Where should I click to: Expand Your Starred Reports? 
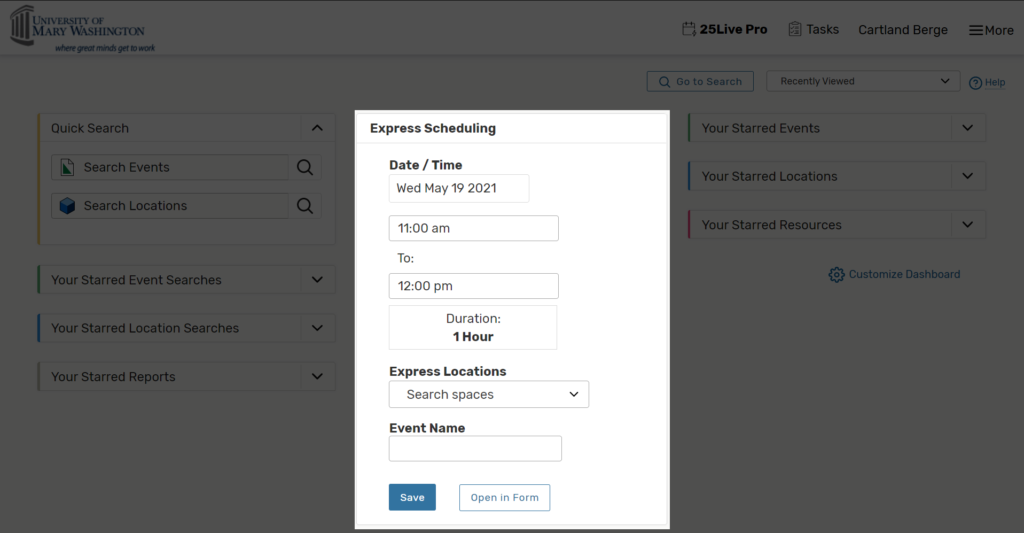pyautogui.click(x=317, y=376)
